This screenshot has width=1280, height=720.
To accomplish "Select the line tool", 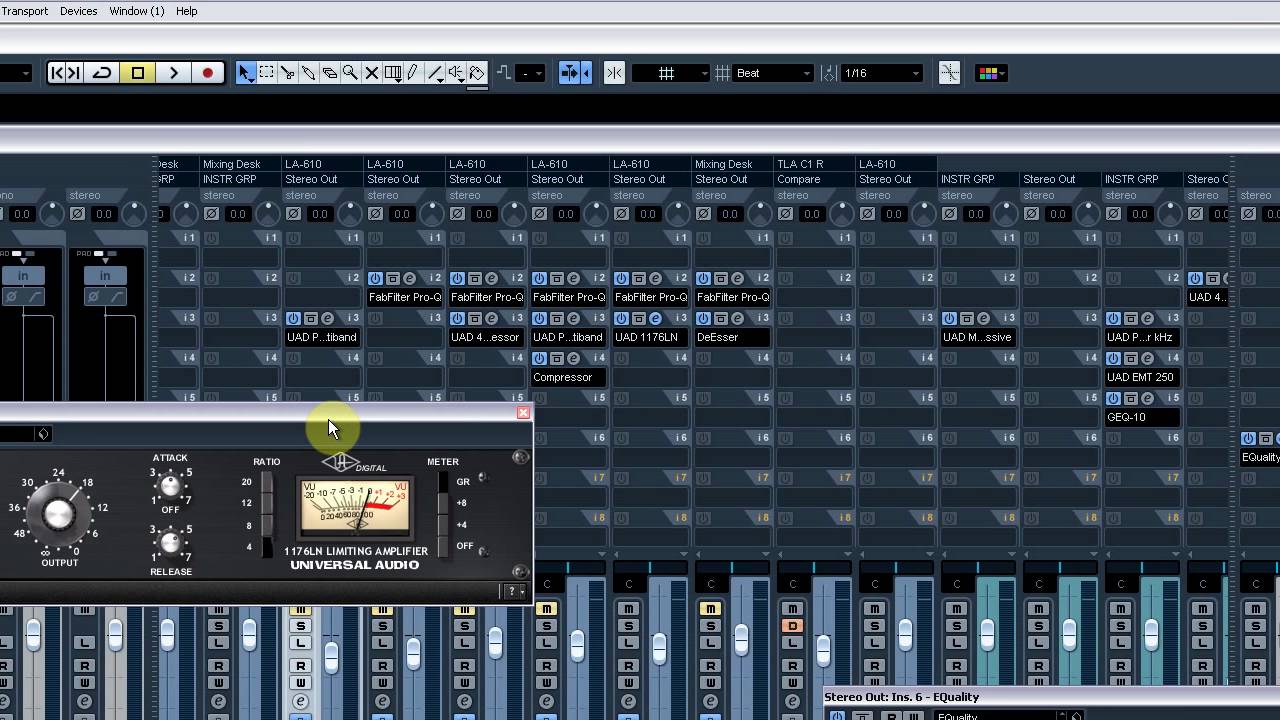I will [x=435, y=73].
